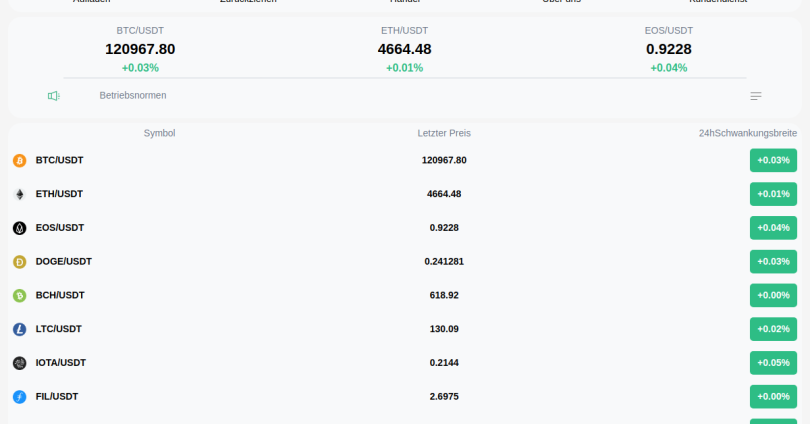Click the +0.03% badge for BTC/USDT row
The height and width of the screenshot is (424, 810).
tap(773, 160)
